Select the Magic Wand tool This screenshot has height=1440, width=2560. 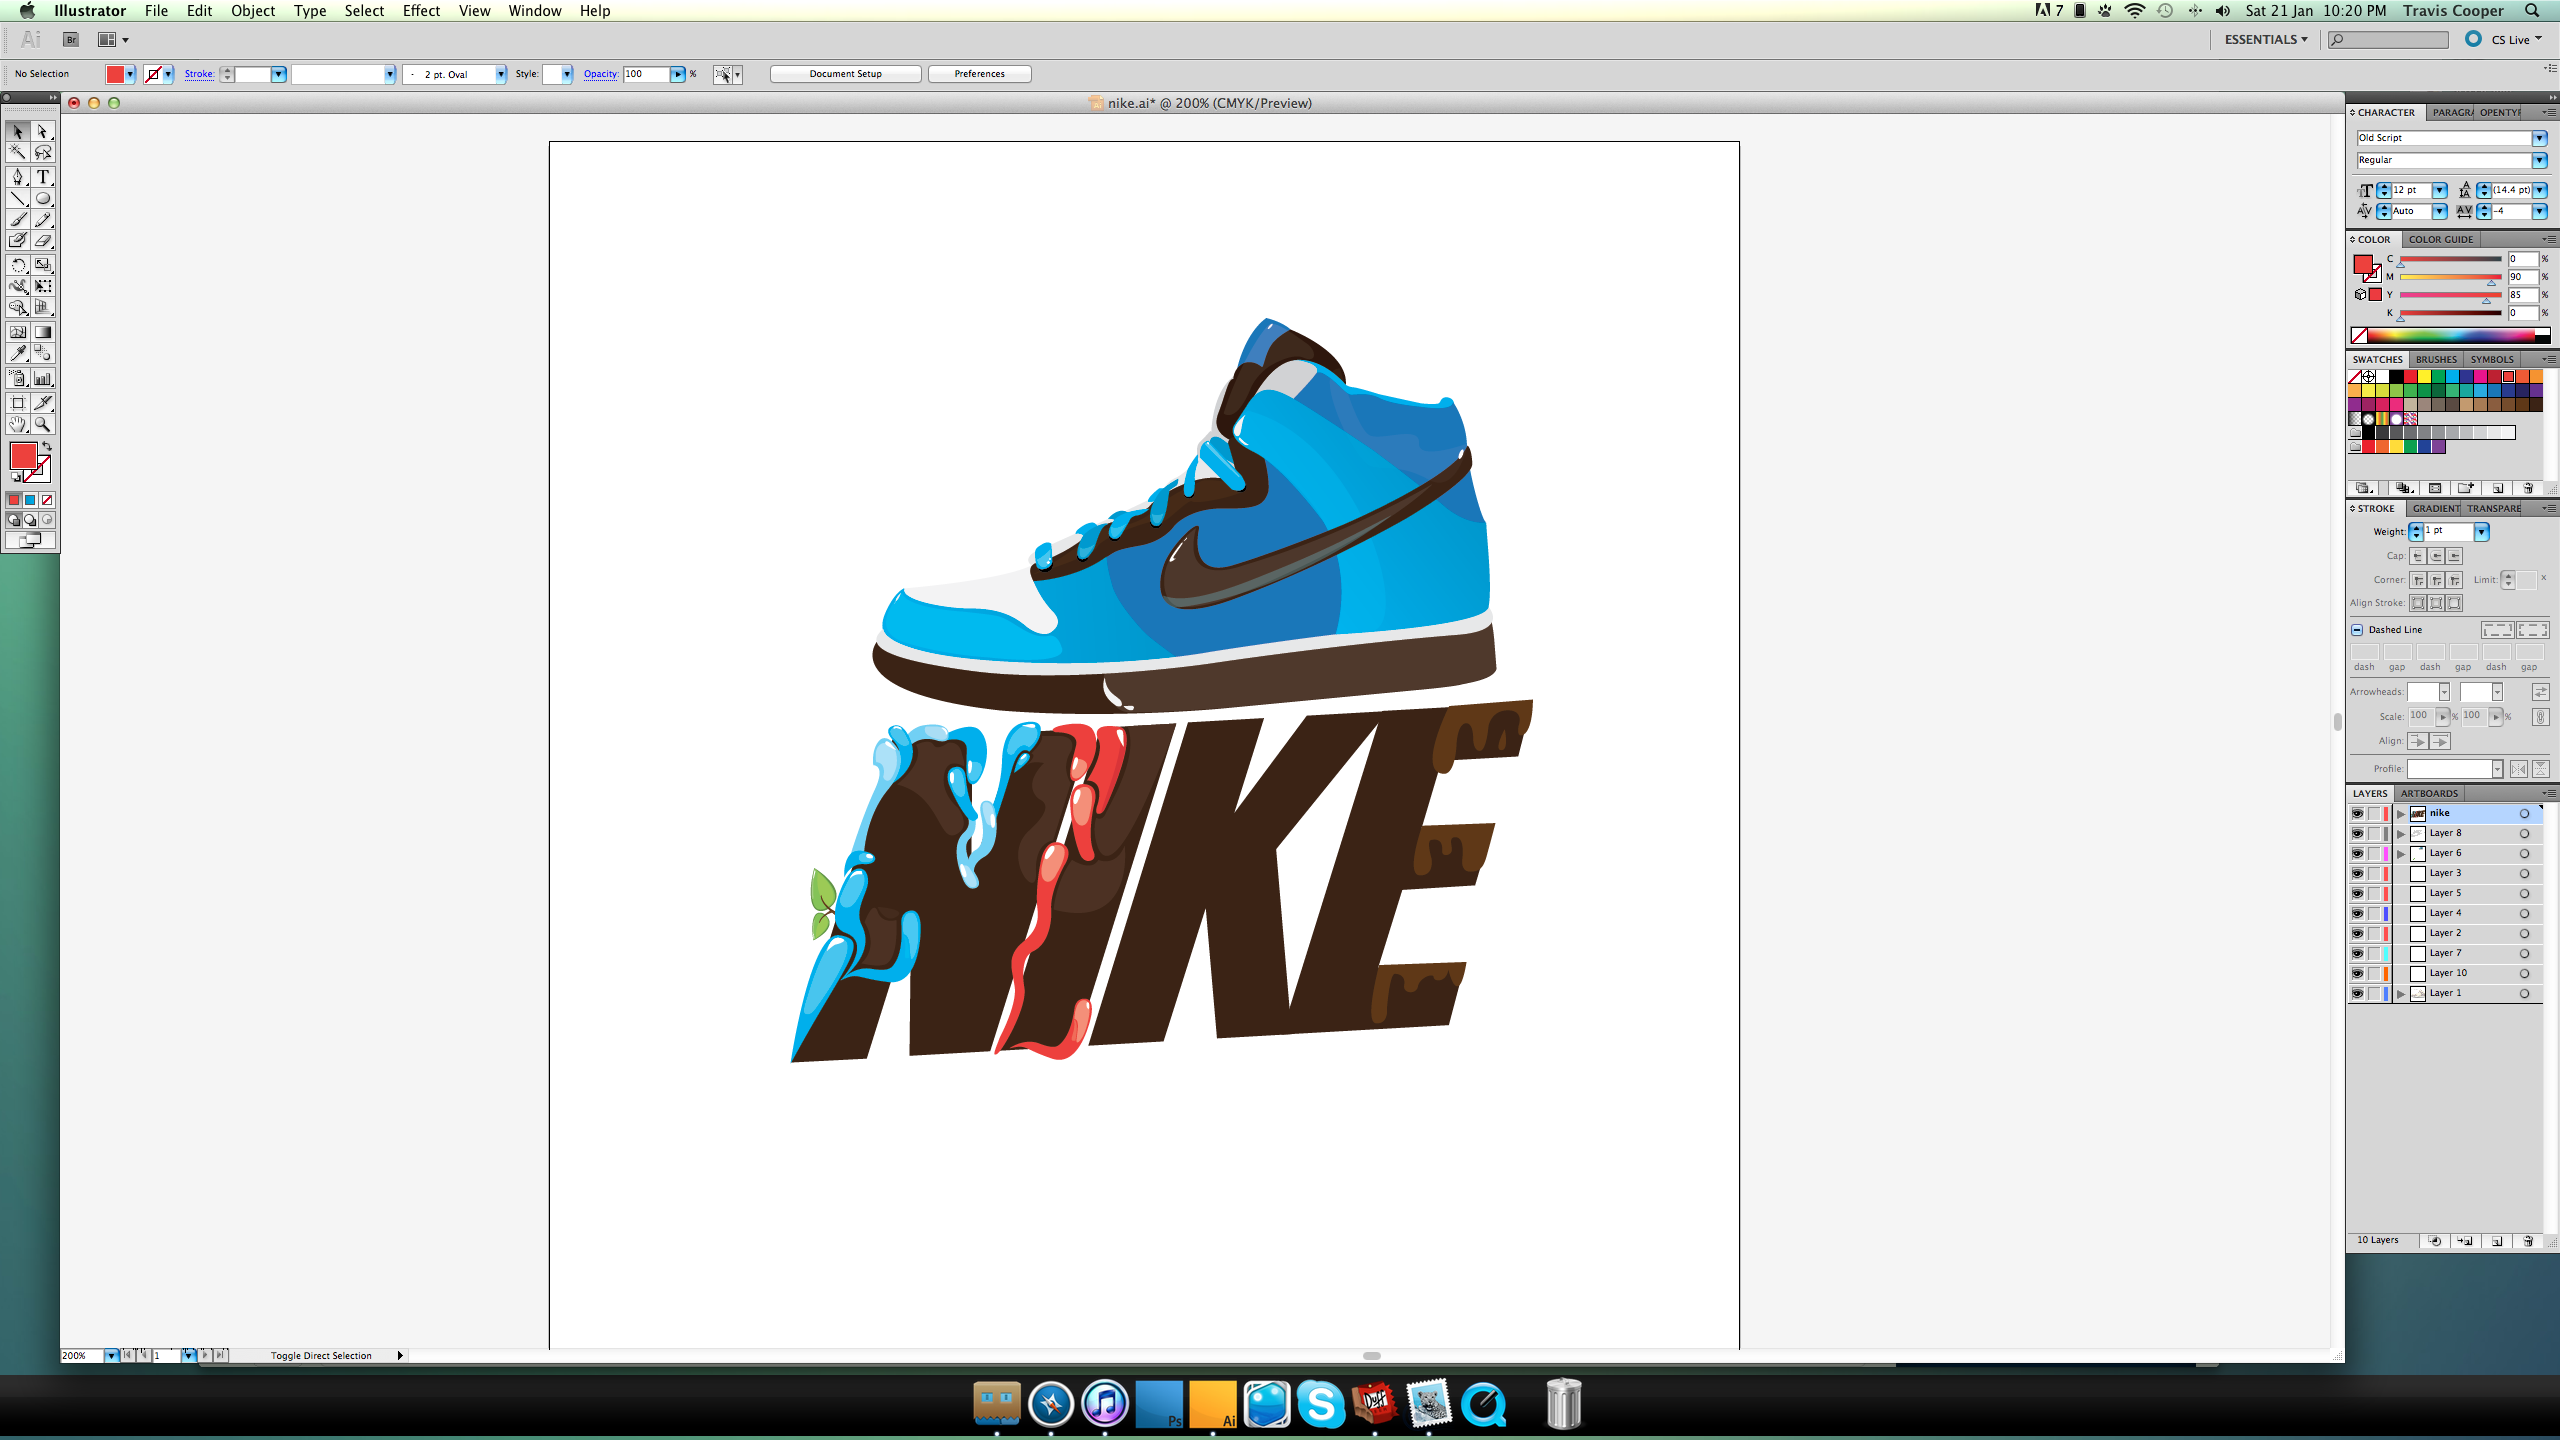[x=18, y=153]
